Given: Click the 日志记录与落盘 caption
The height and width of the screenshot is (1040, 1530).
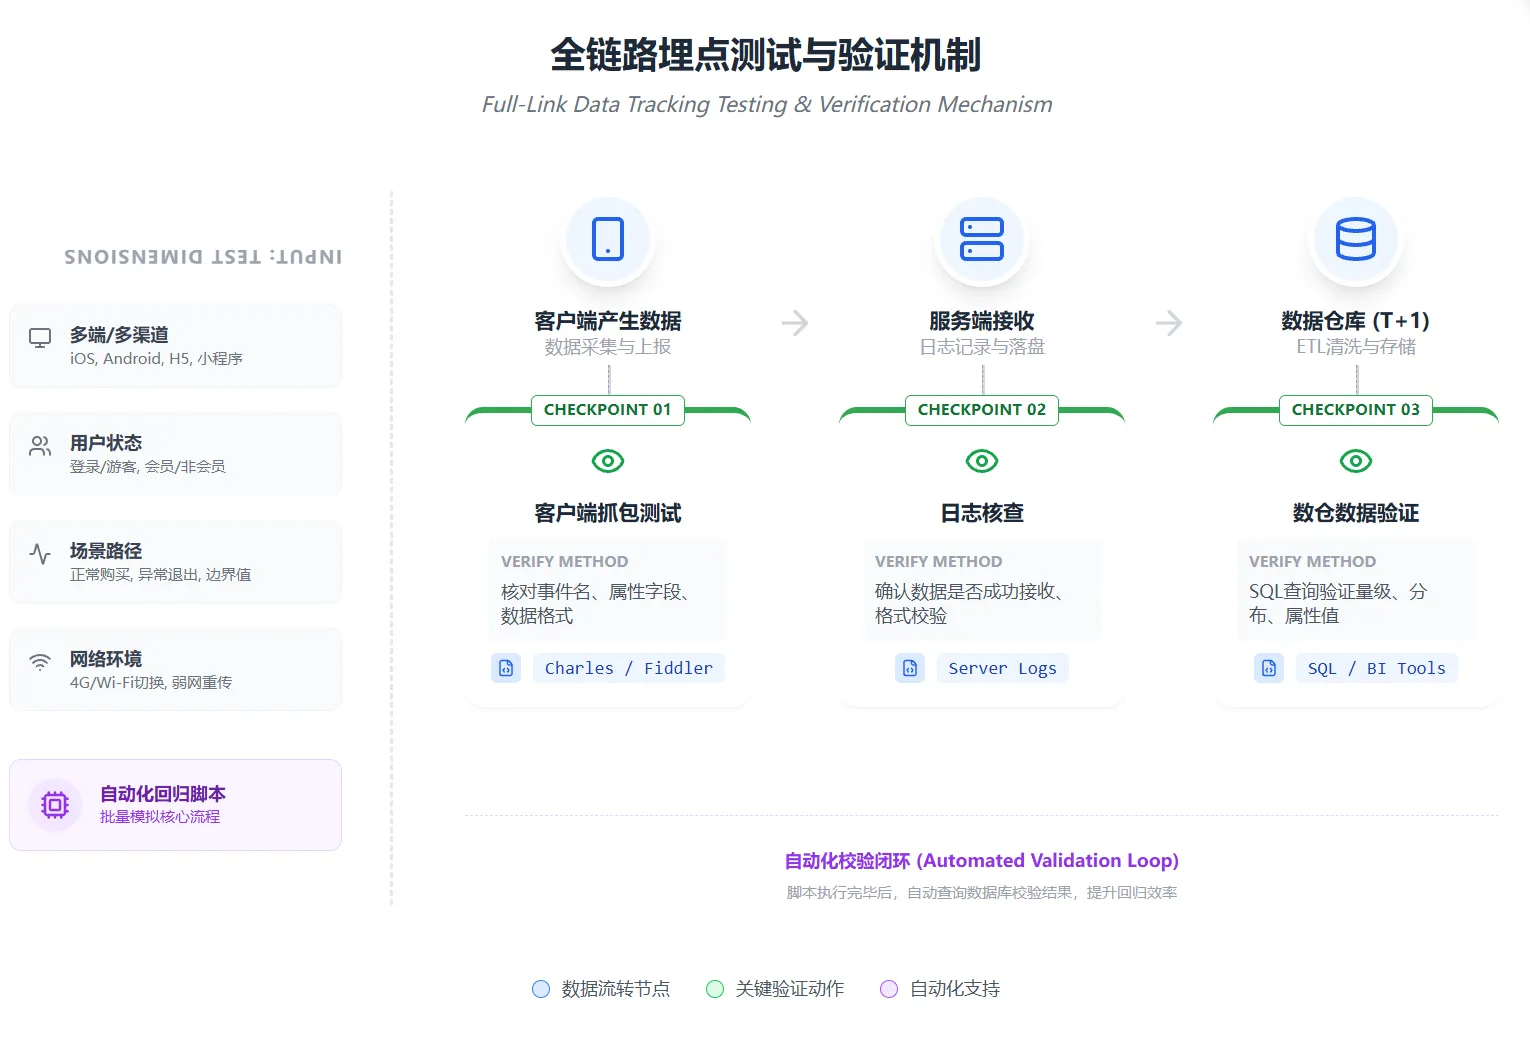Looking at the screenshot, I should [982, 347].
